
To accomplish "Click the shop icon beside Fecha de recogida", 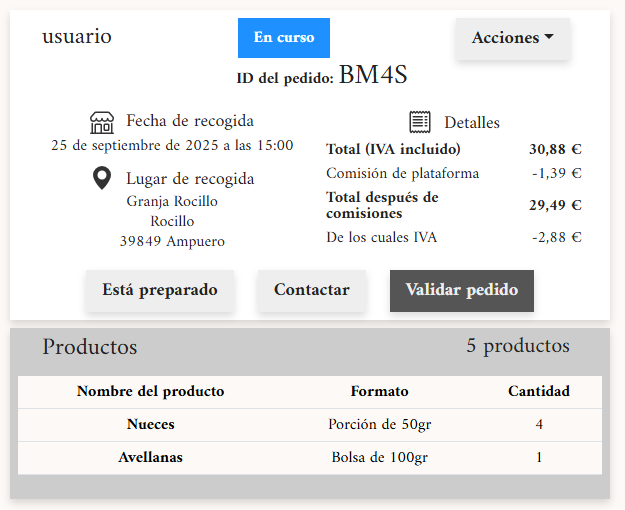I will (x=102, y=122).
